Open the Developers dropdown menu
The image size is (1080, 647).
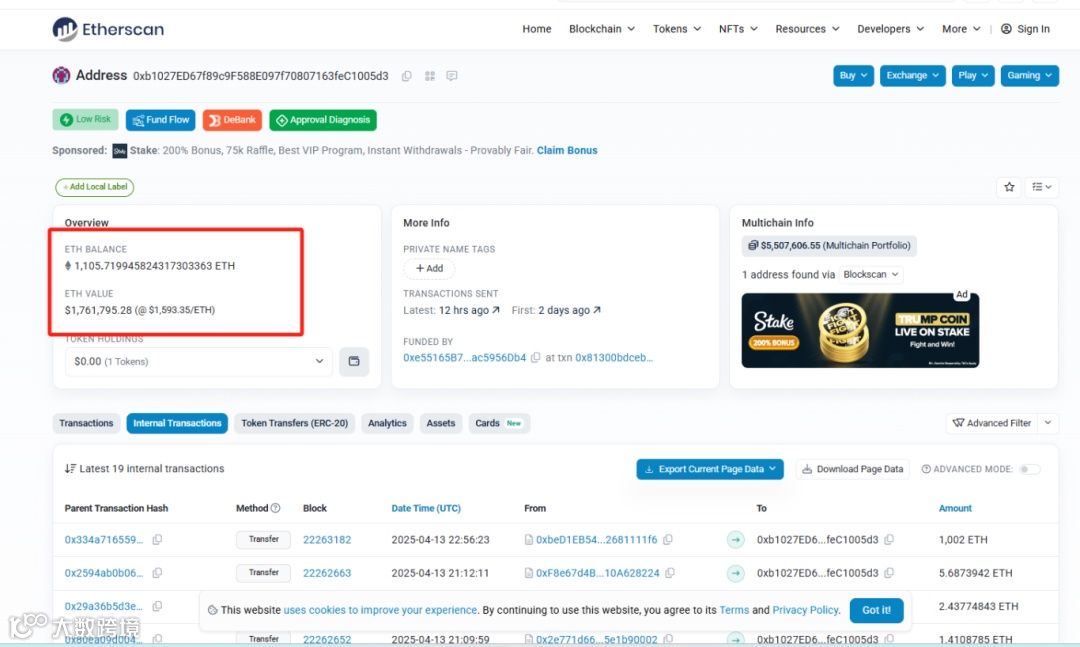[891, 29]
